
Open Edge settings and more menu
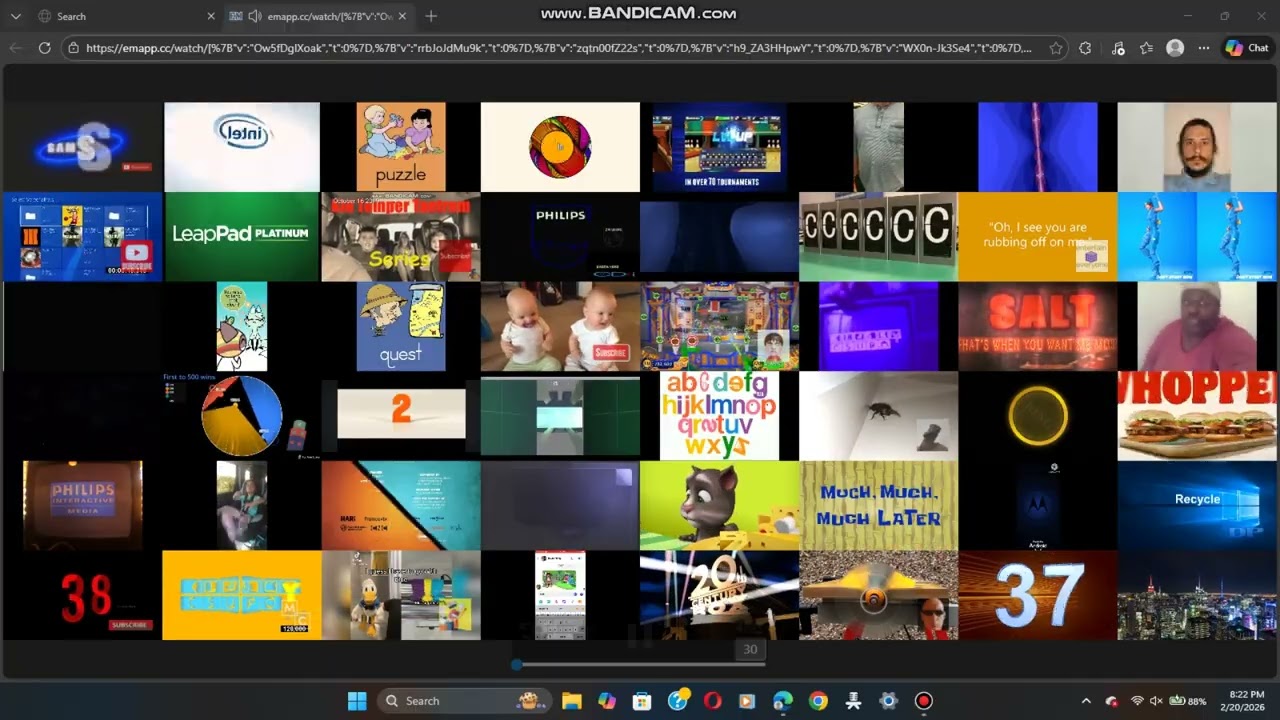1204,47
